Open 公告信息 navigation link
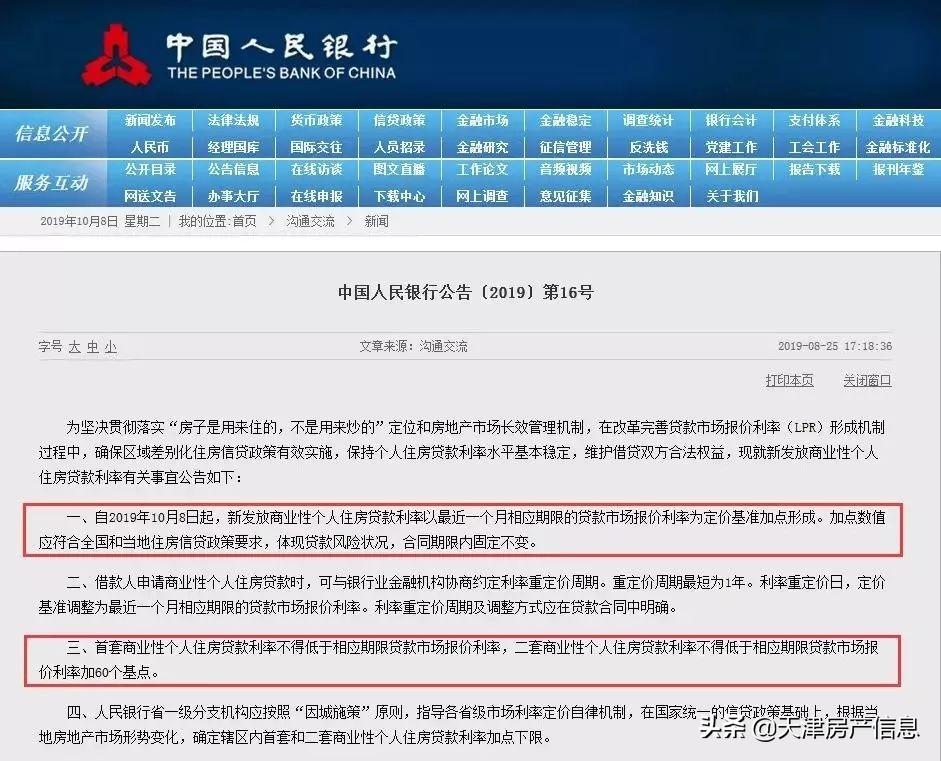This screenshot has width=941, height=761. 233,170
